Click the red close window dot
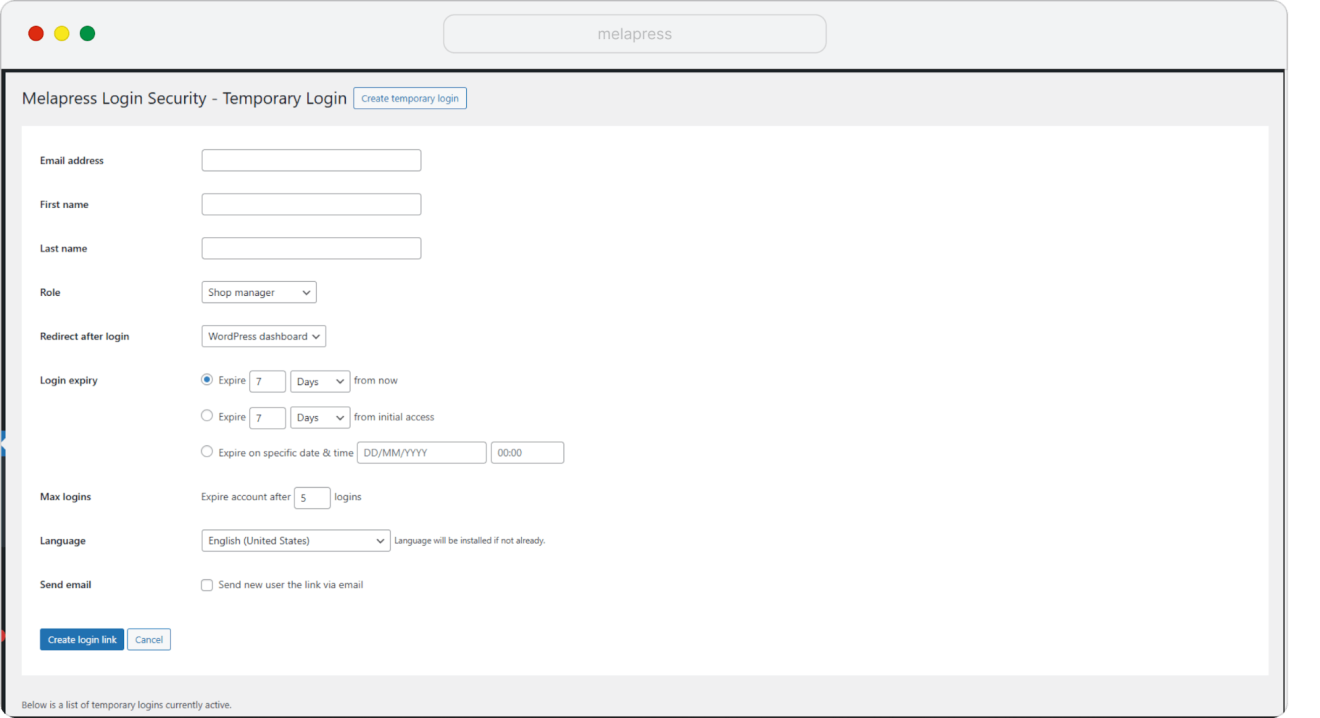1320x718 pixels. pos(36,33)
